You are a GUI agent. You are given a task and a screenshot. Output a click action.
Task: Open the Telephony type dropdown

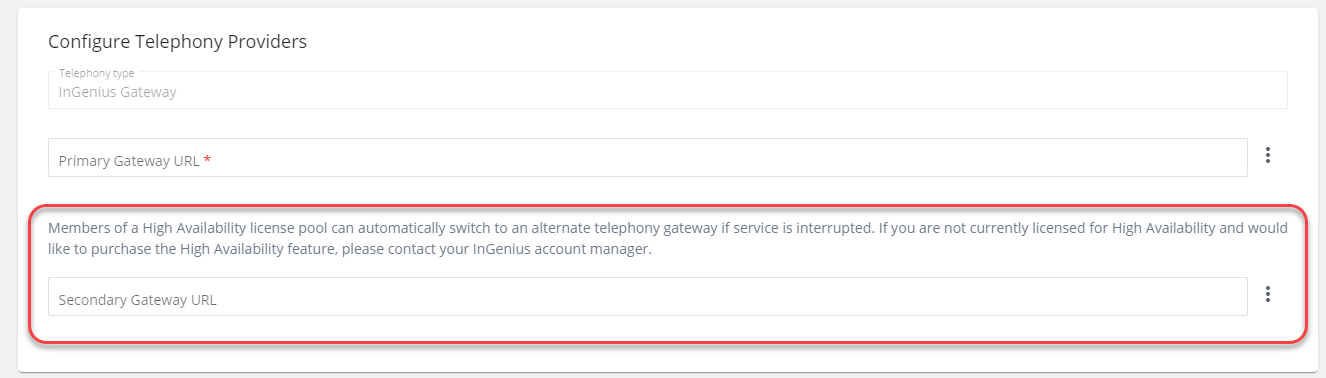[x=668, y=90]
